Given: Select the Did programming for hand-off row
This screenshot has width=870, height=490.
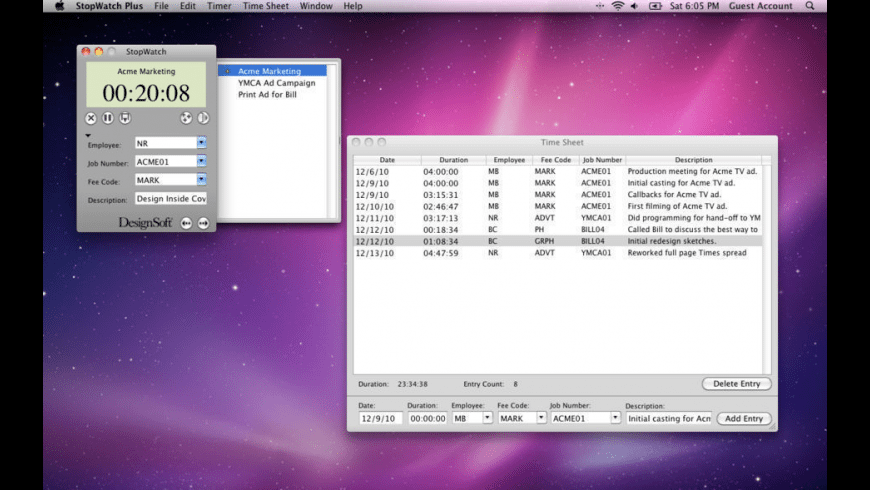Looking at the screenshot, I should point(558,218).
